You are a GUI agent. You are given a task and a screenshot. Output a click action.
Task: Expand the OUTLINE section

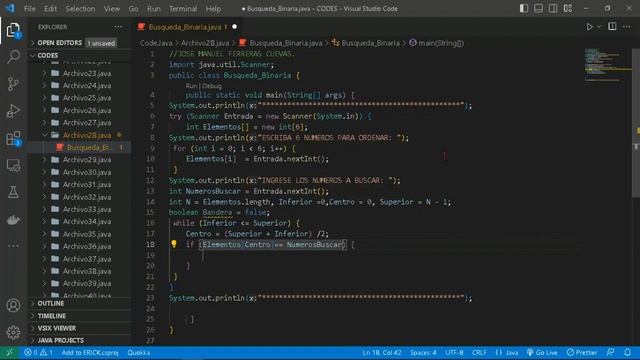coord(80,303)
